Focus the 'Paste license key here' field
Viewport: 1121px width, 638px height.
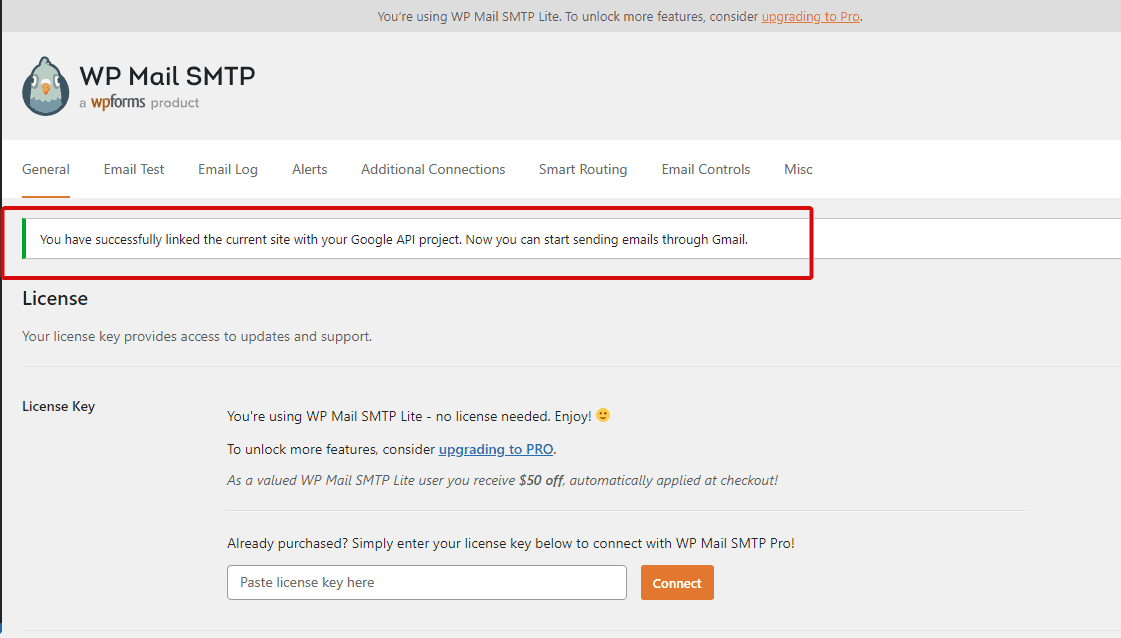427,582
